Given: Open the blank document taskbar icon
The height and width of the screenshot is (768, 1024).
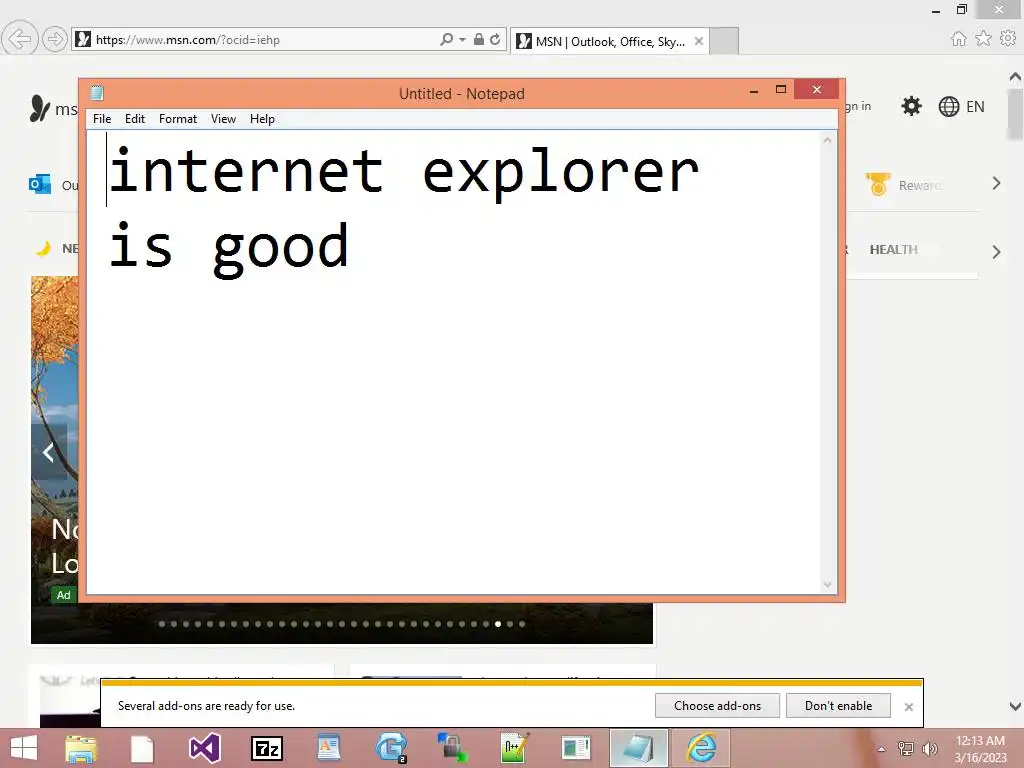Looking at the screenshot, I should click(142, 748).
